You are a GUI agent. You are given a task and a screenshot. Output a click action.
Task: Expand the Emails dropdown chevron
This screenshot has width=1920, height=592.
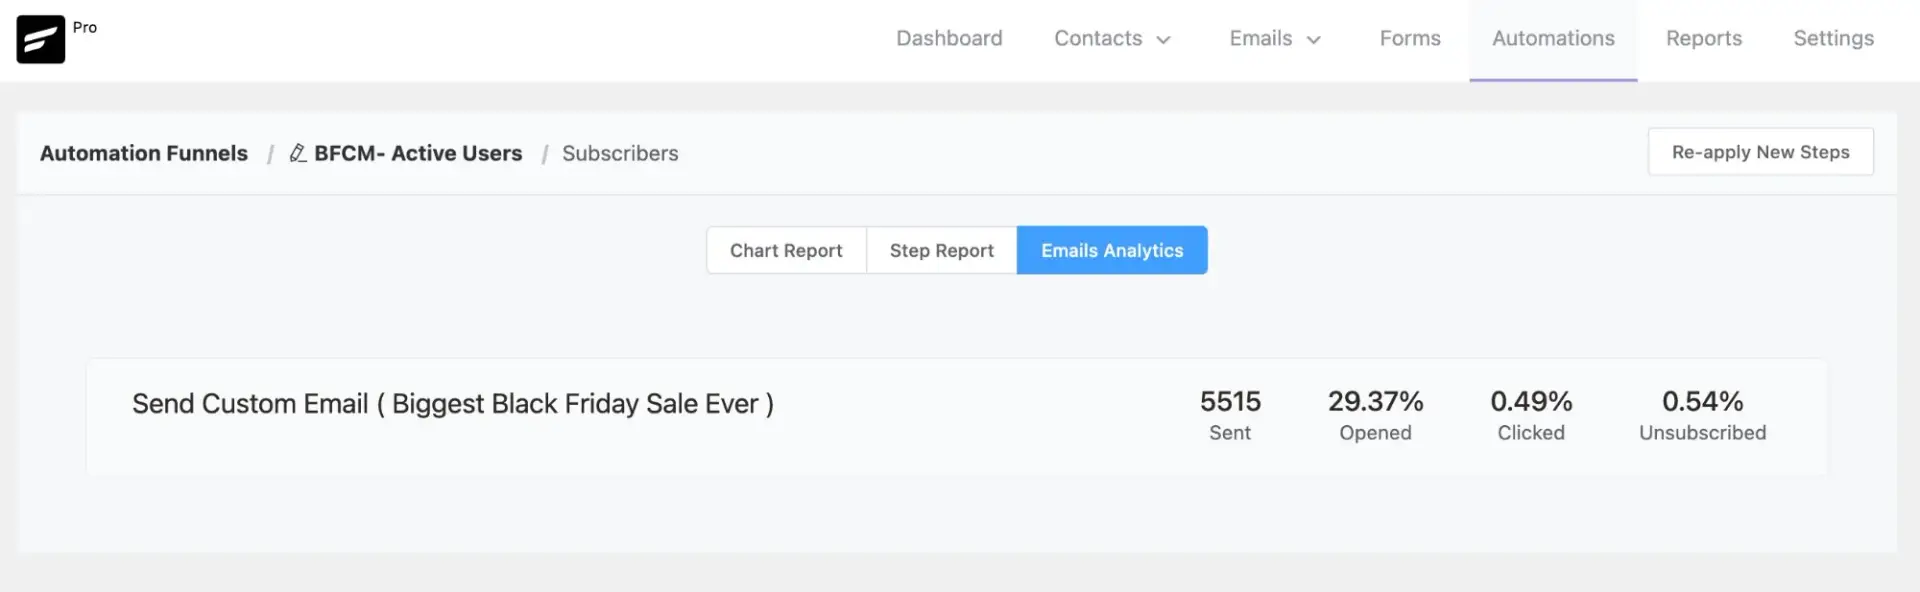(x=1314, y=40)
